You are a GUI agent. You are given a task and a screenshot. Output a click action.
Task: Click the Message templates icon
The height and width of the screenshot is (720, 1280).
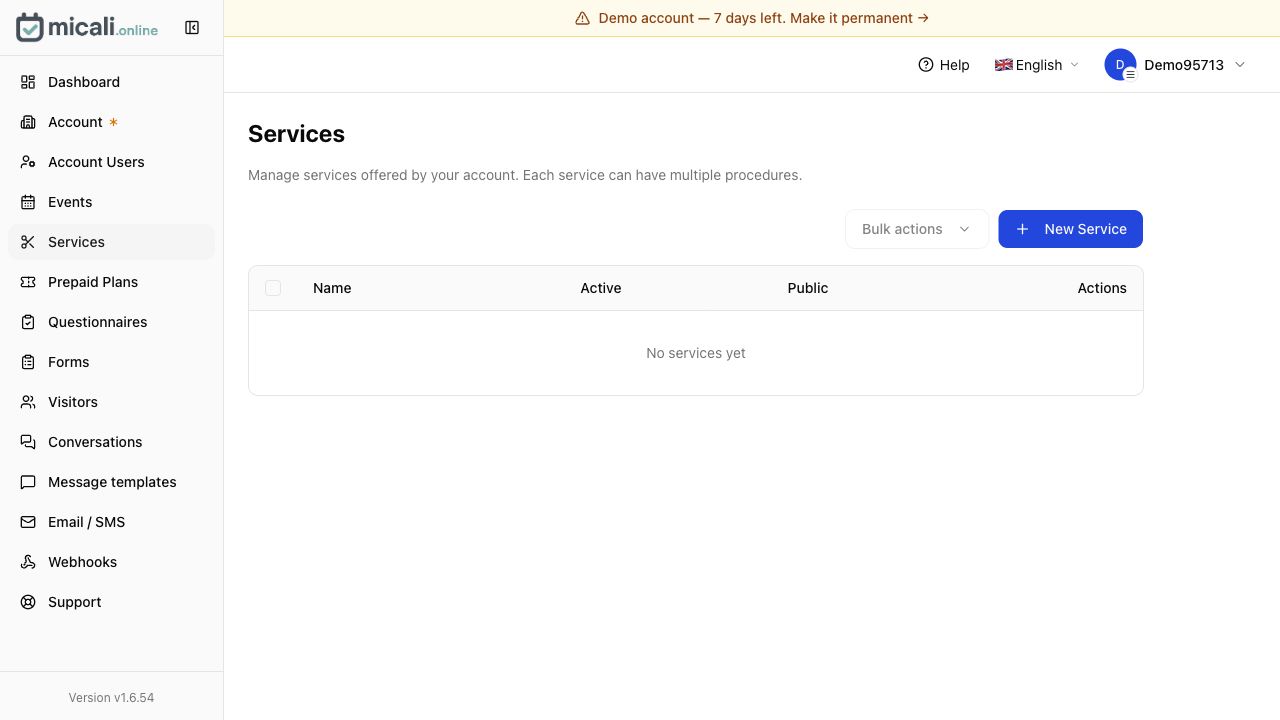(28, 482)
